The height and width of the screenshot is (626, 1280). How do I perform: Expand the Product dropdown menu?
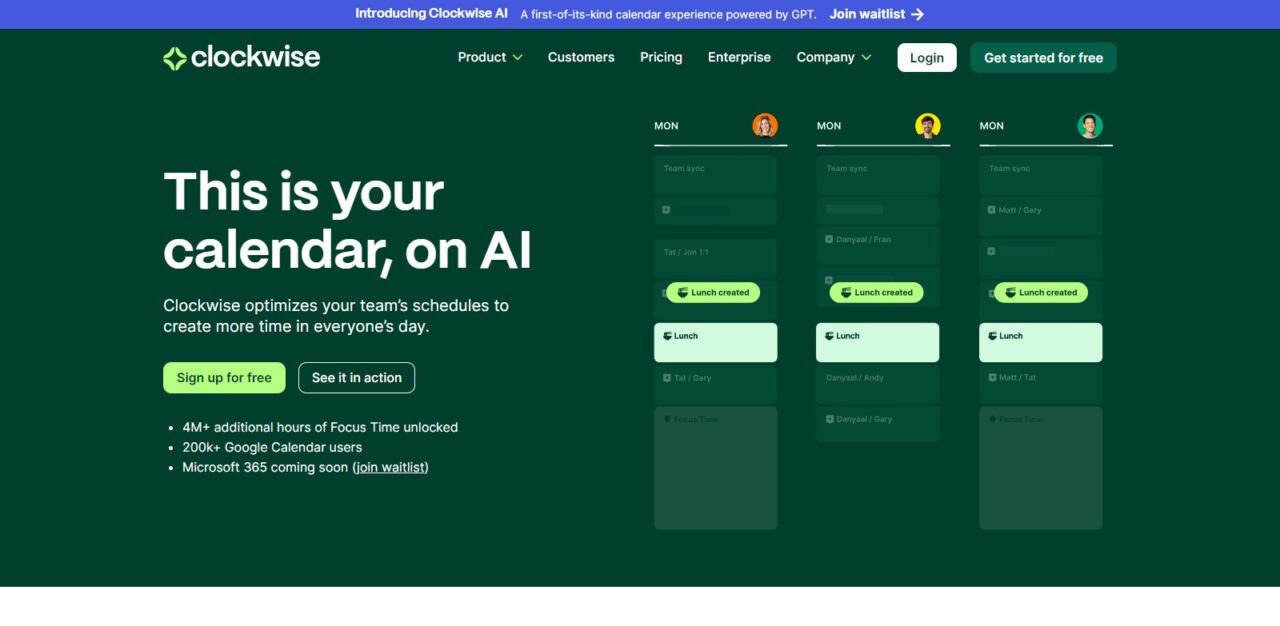[x=490, y=57]
